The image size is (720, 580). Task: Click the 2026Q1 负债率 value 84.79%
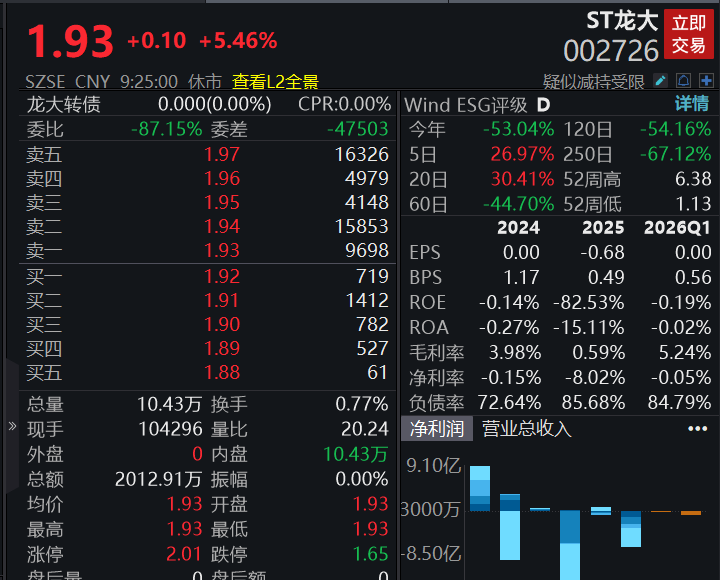(x=680, y=402)
